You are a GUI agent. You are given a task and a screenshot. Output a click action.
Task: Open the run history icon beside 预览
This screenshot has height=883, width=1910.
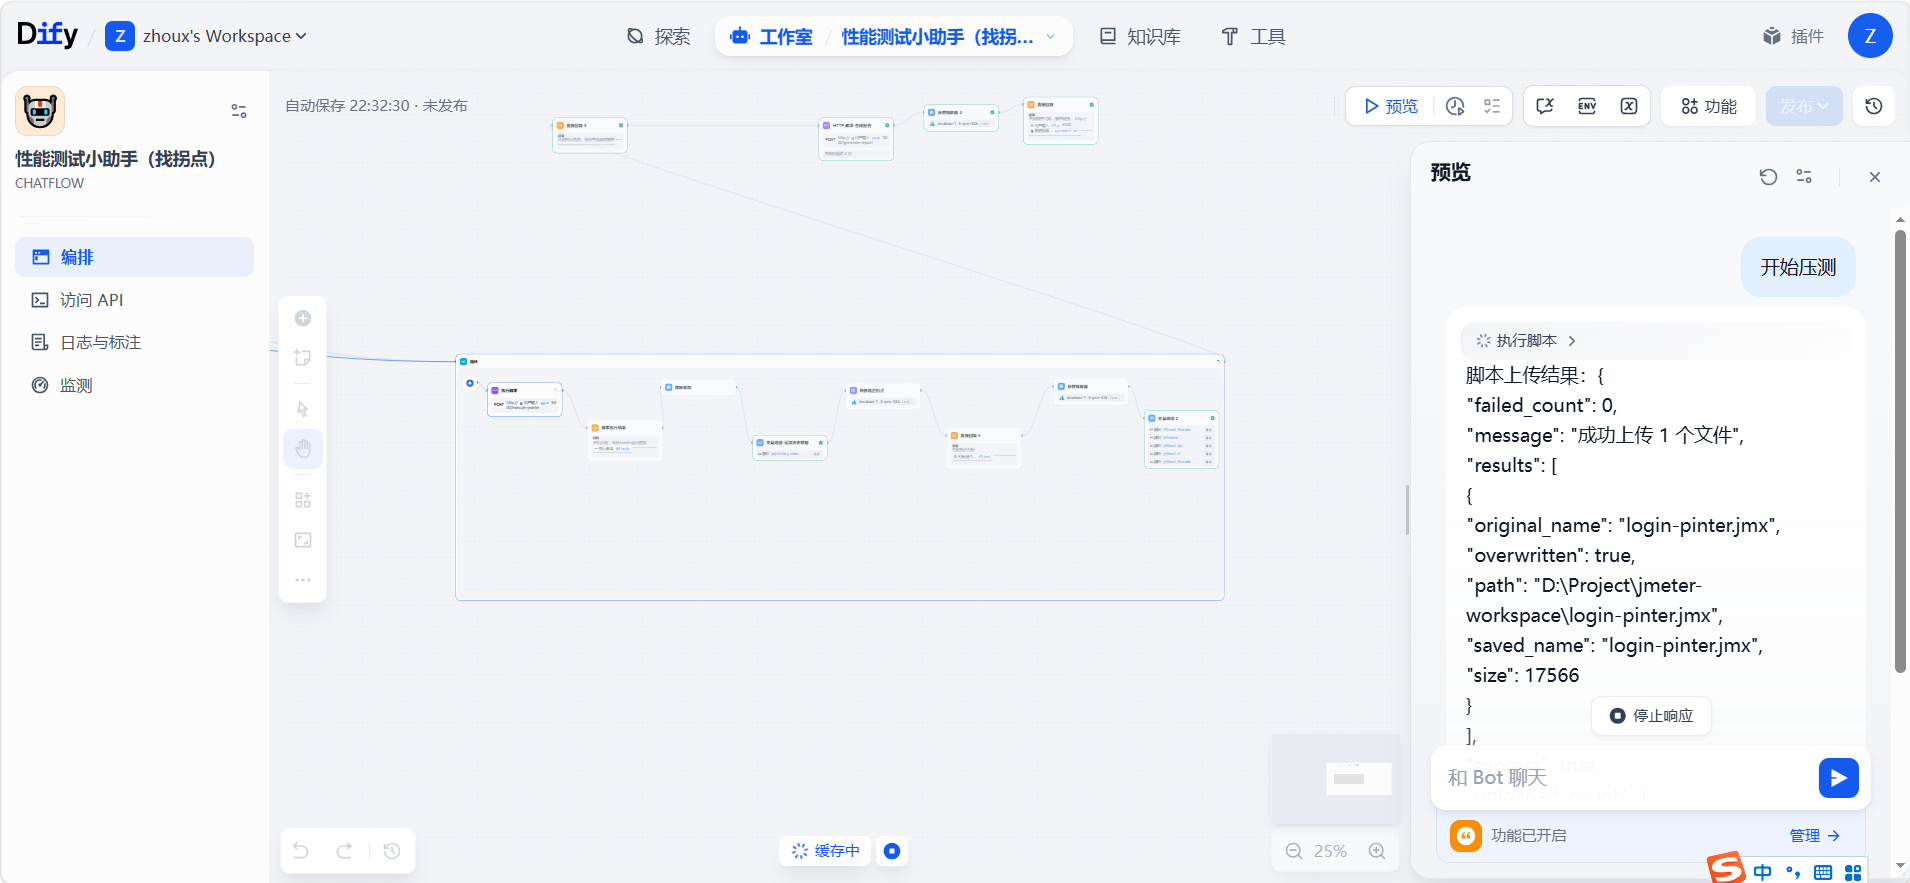[1455, 106]
